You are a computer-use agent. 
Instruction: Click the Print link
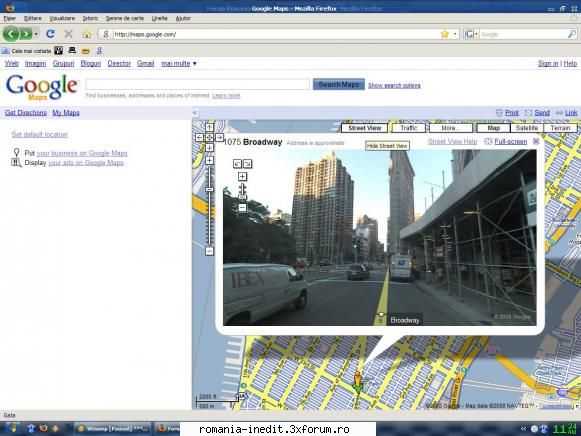512,113
